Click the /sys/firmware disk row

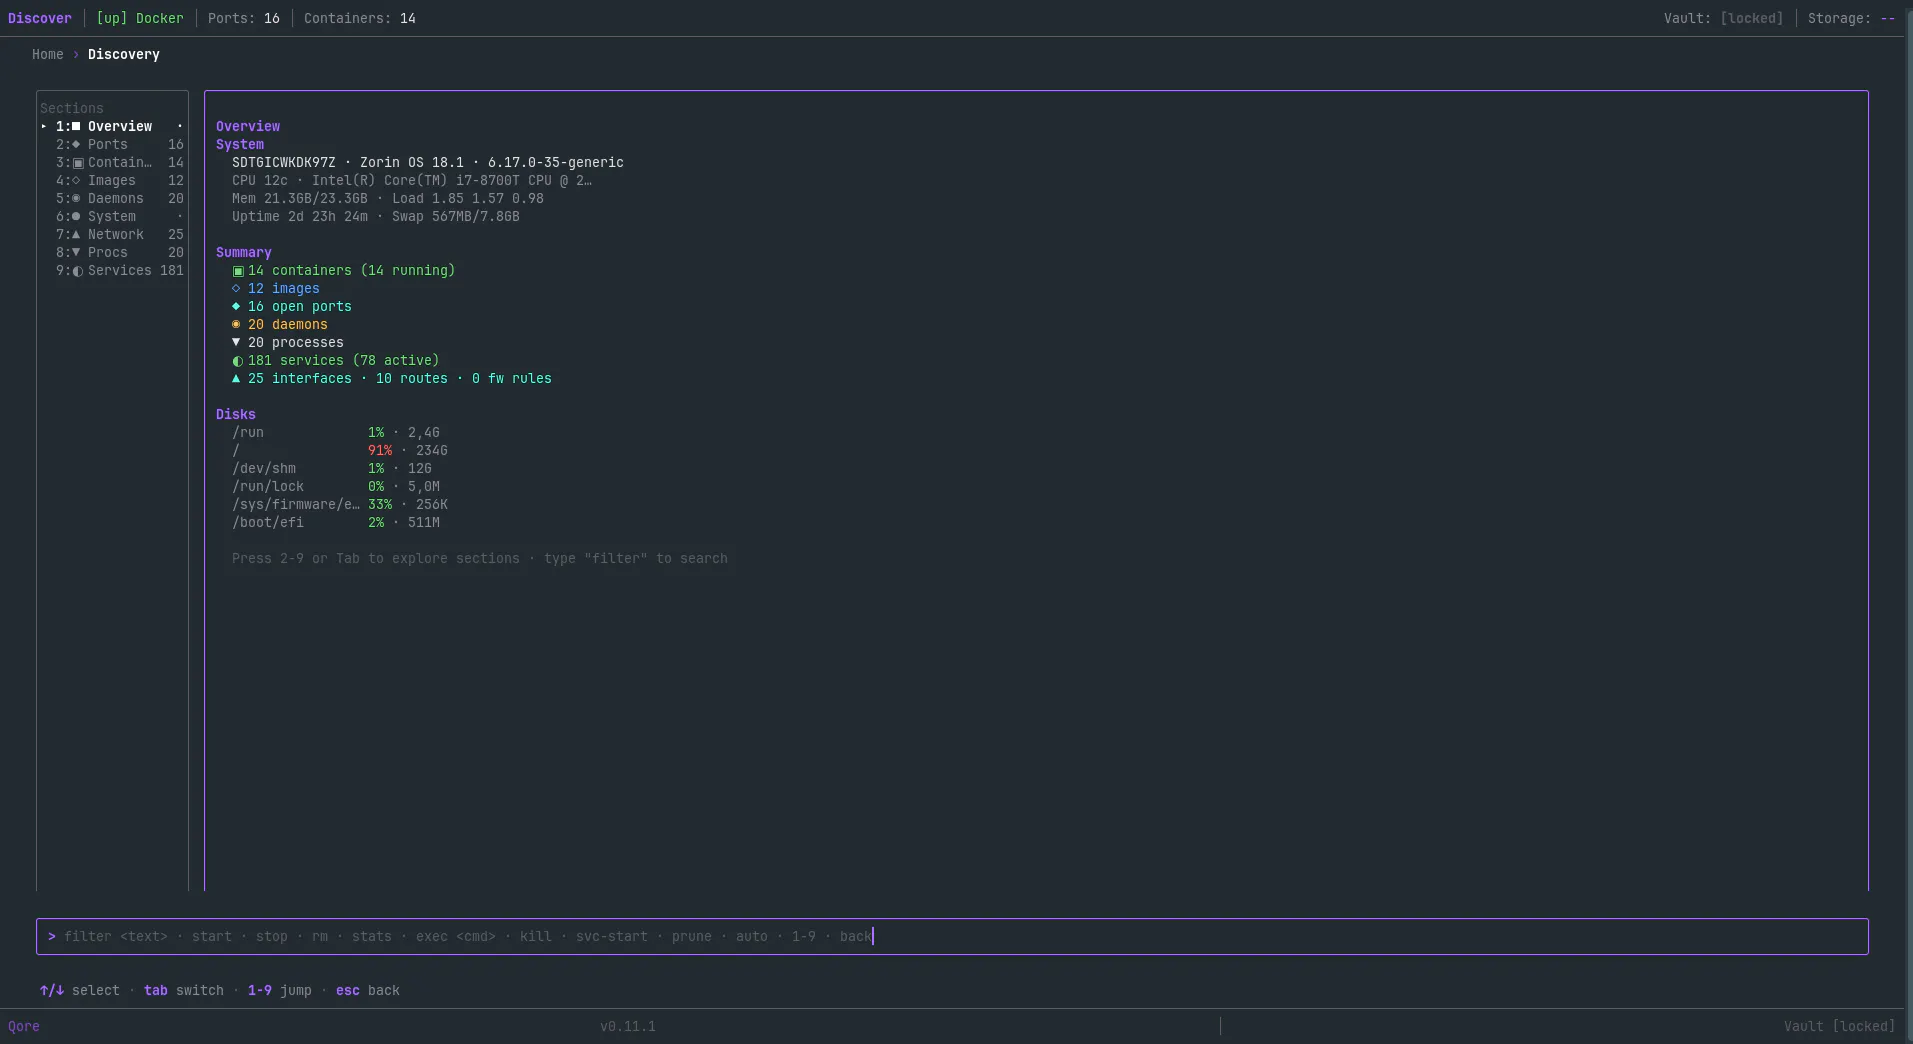(x=340, y=504)
